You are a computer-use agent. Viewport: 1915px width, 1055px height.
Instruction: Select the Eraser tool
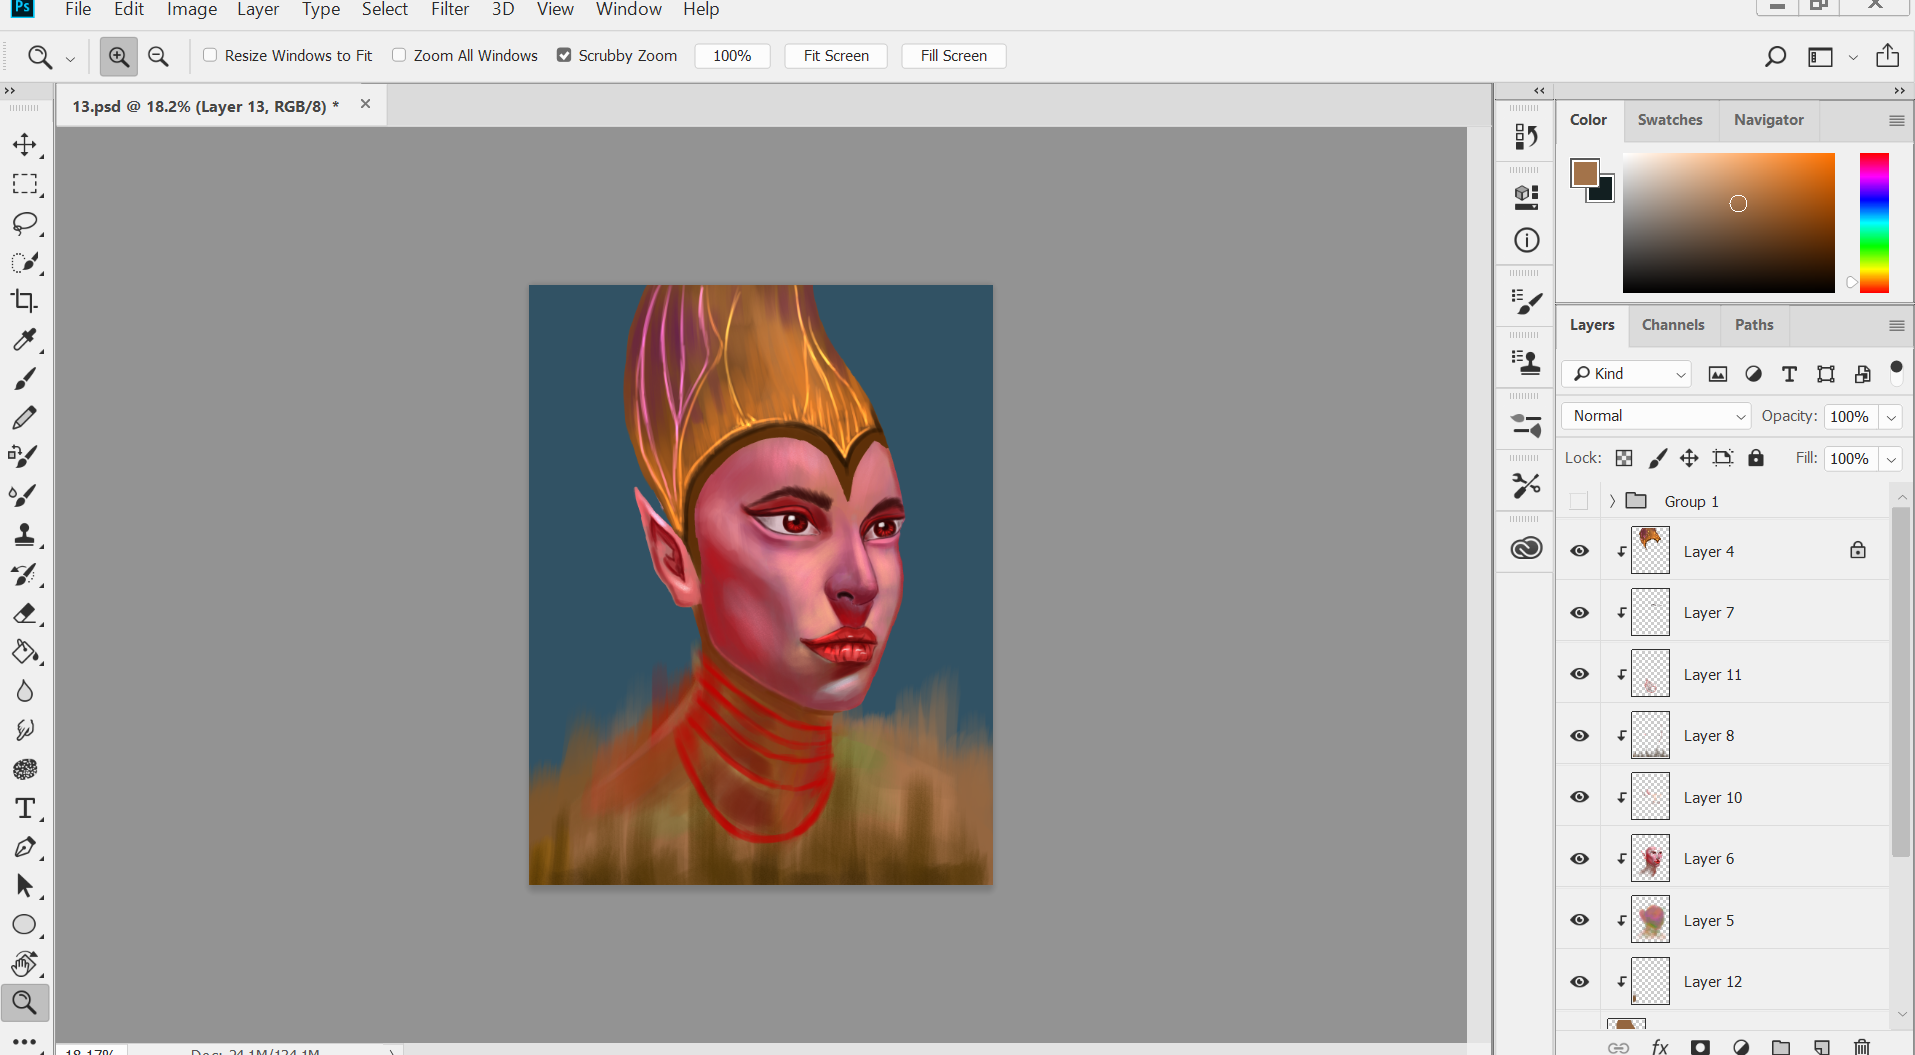pyautogui.click(x=25, y=613)
